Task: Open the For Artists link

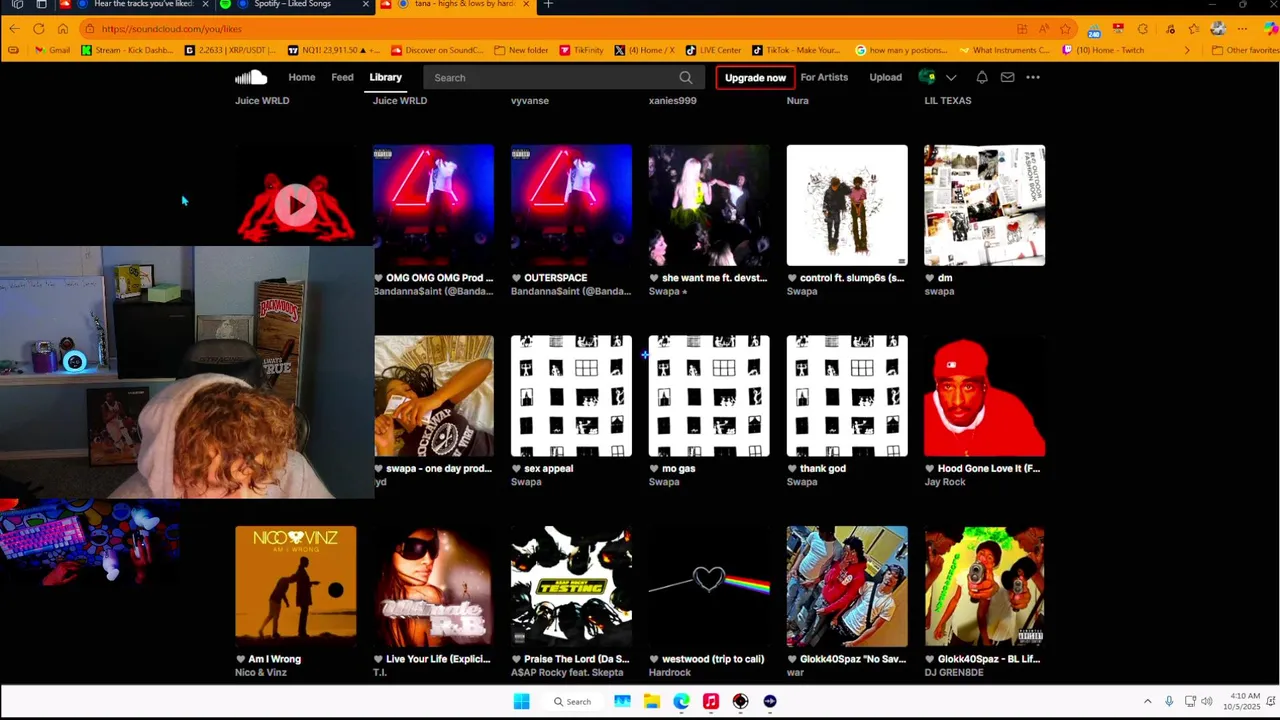Action: click(824, 77)
